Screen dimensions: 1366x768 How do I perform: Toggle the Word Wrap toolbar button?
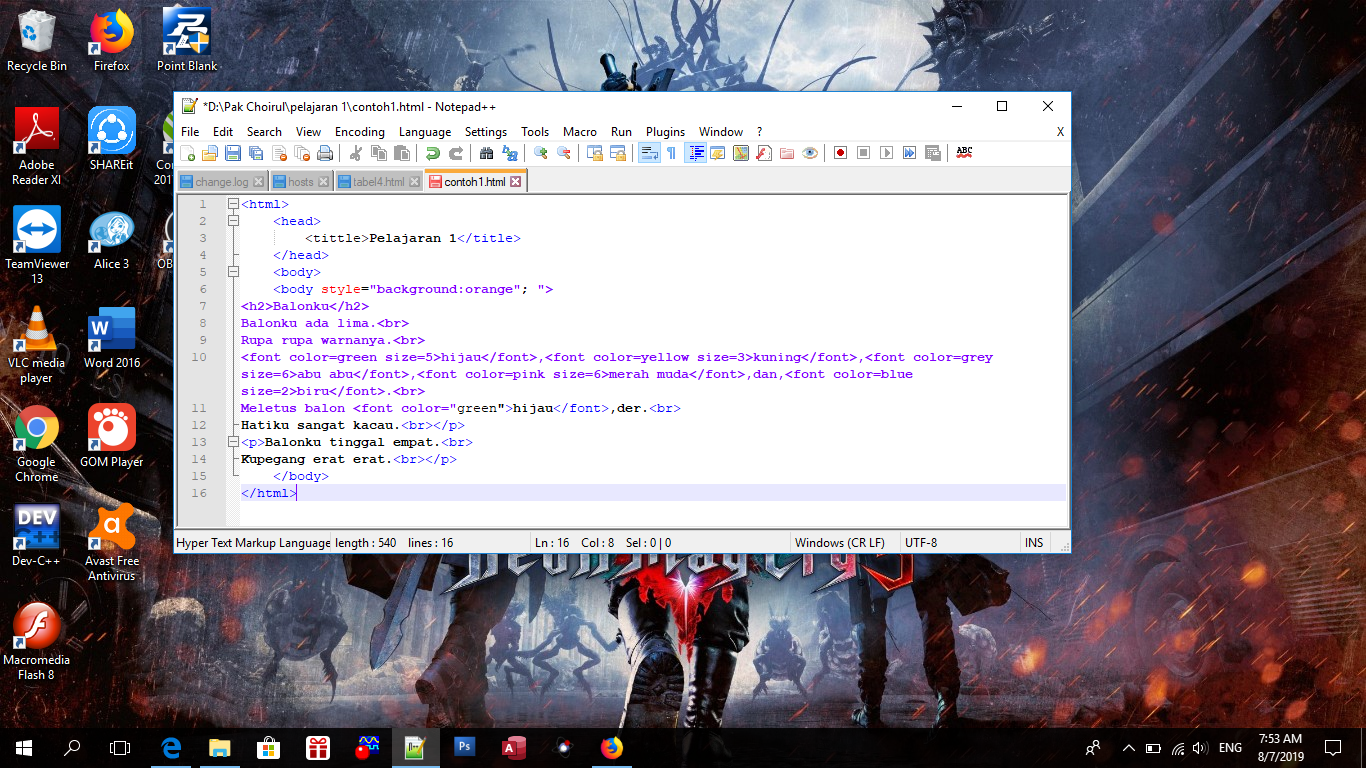[648, 153]
